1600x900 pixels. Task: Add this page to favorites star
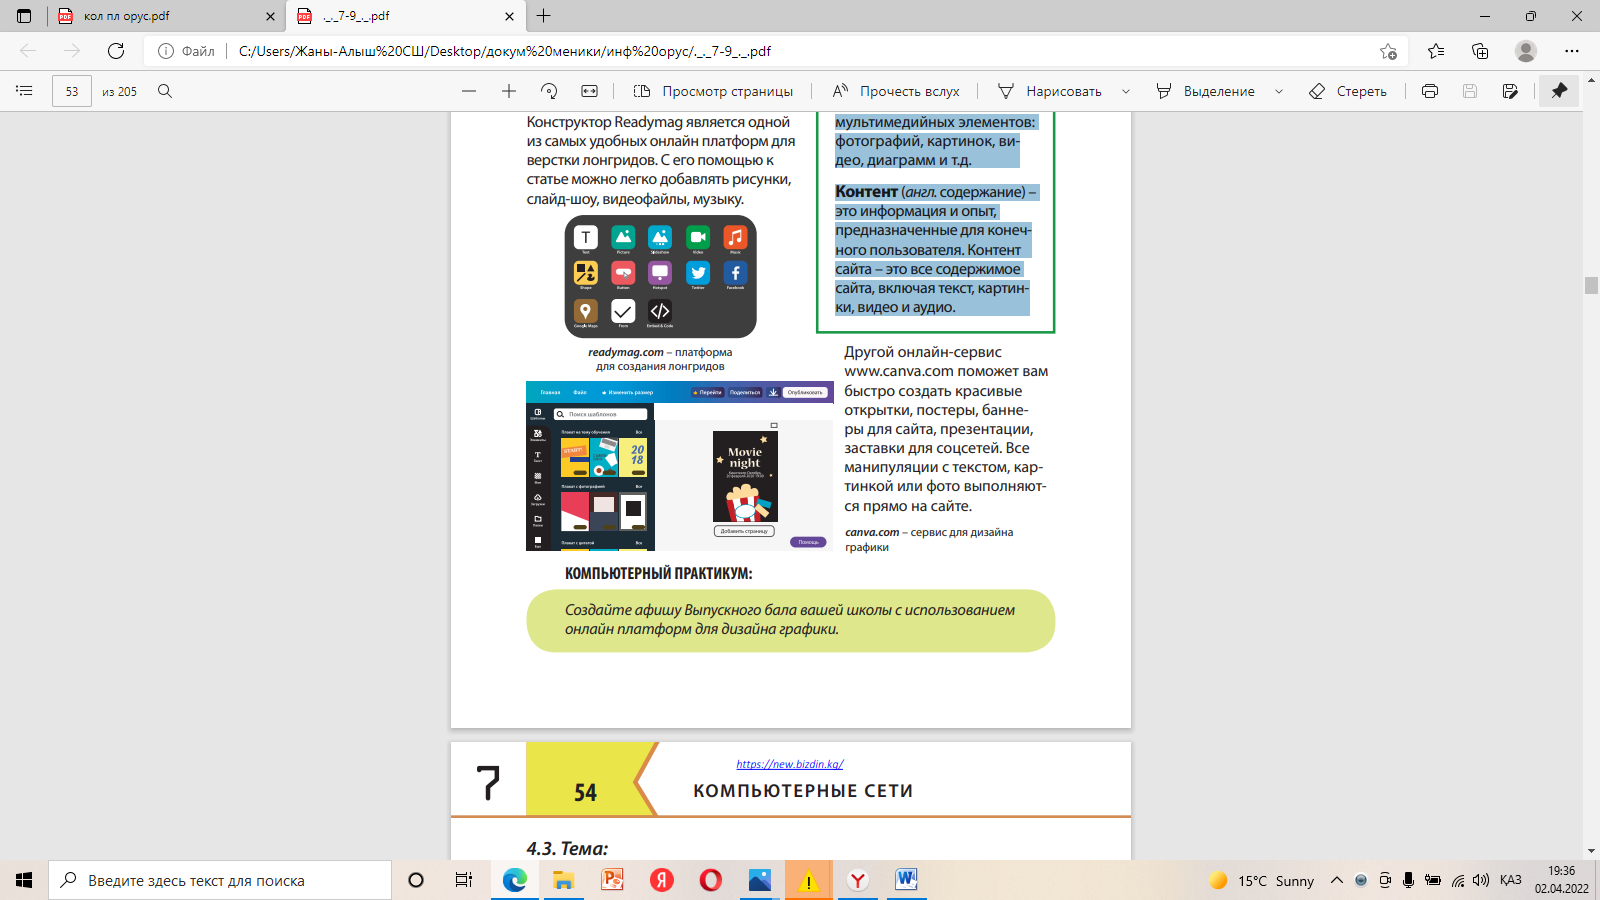[1388, 51]
